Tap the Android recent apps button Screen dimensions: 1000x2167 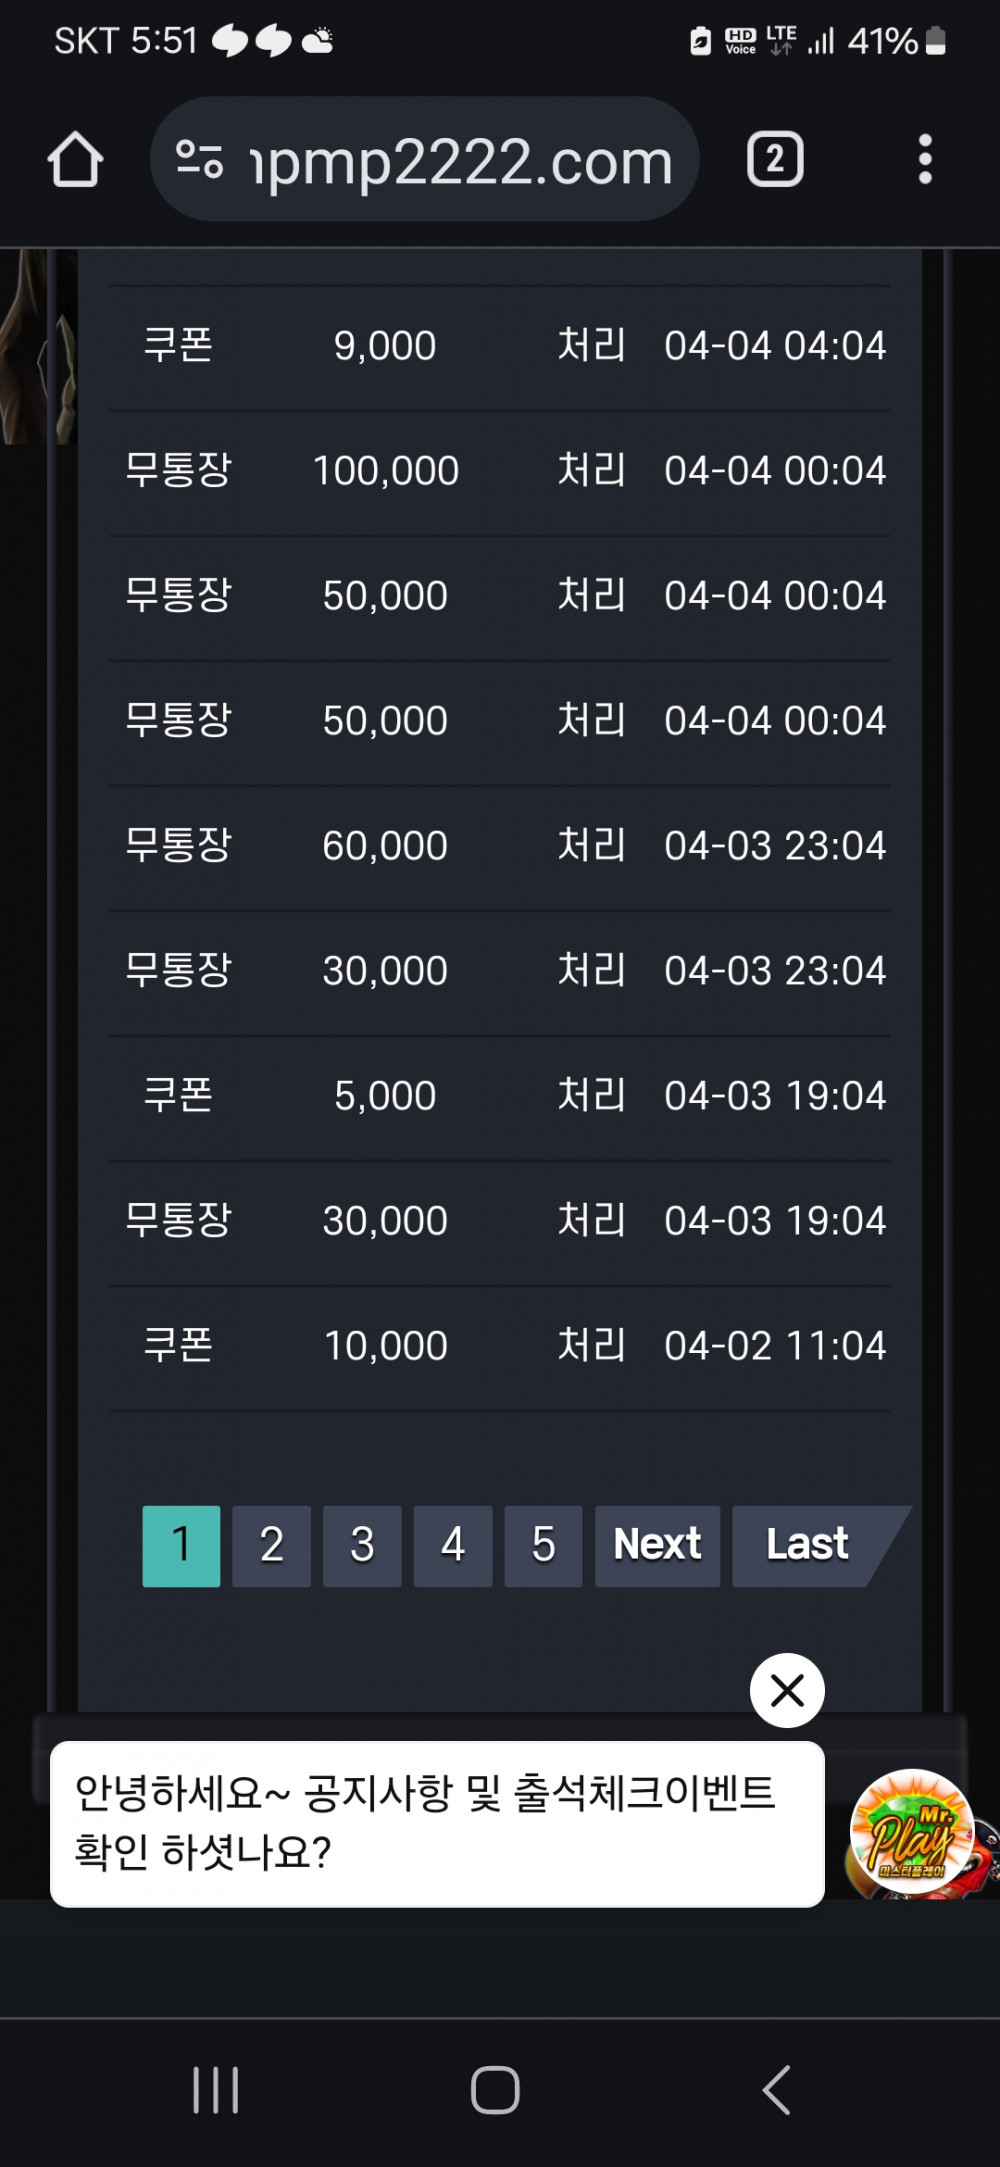coord(216,2090)
